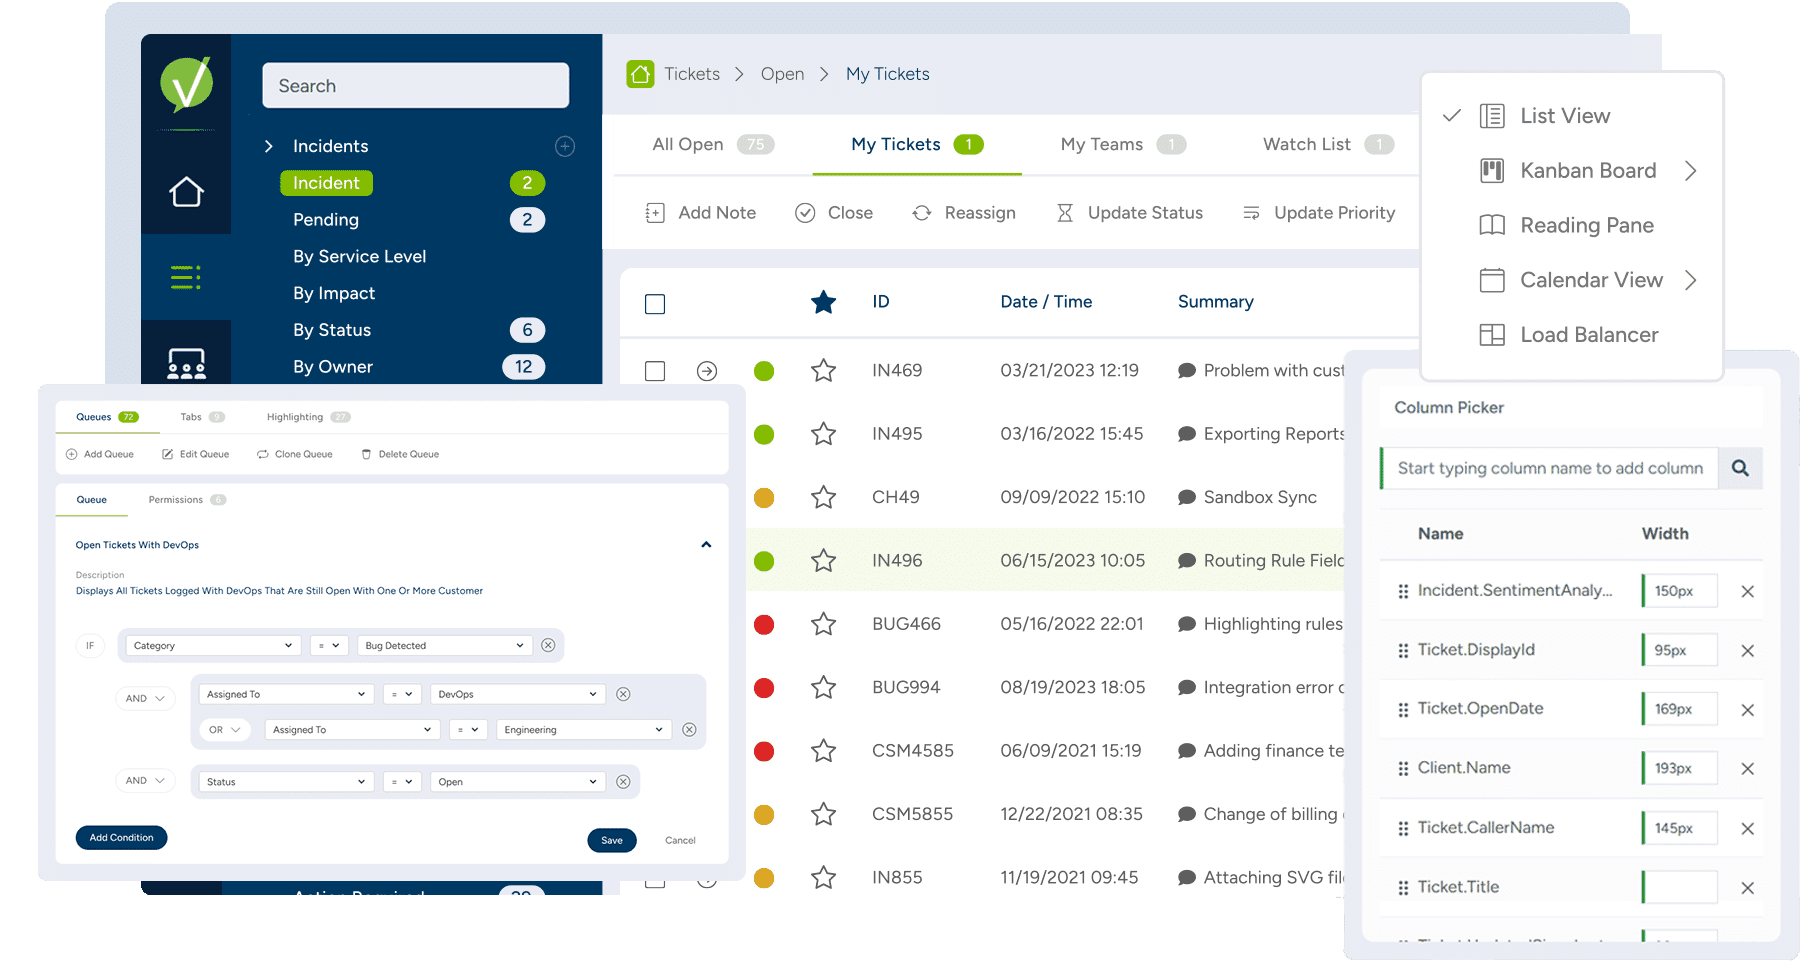Check the checkbox for ticket IN469

tap(655, 371)
